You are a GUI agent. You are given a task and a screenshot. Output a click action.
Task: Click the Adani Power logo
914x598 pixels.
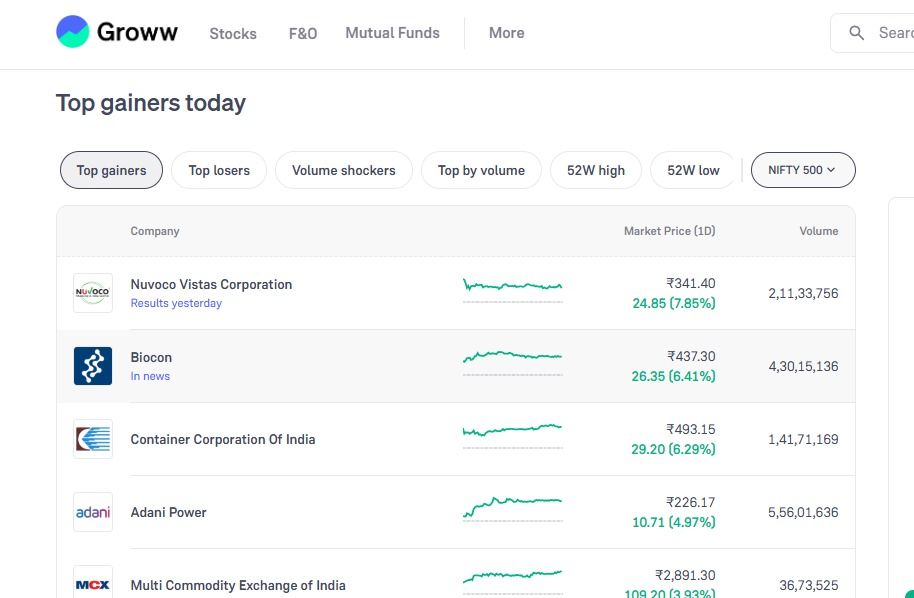[93, 512]
